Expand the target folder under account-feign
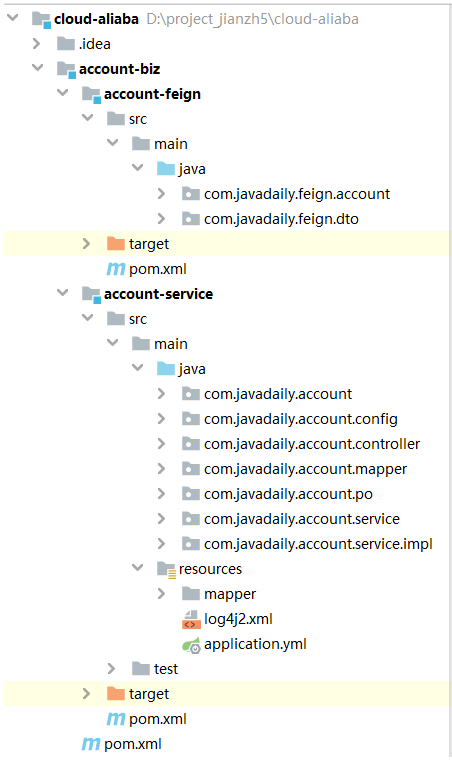This screenshot has height=764, width=452. 87,244
